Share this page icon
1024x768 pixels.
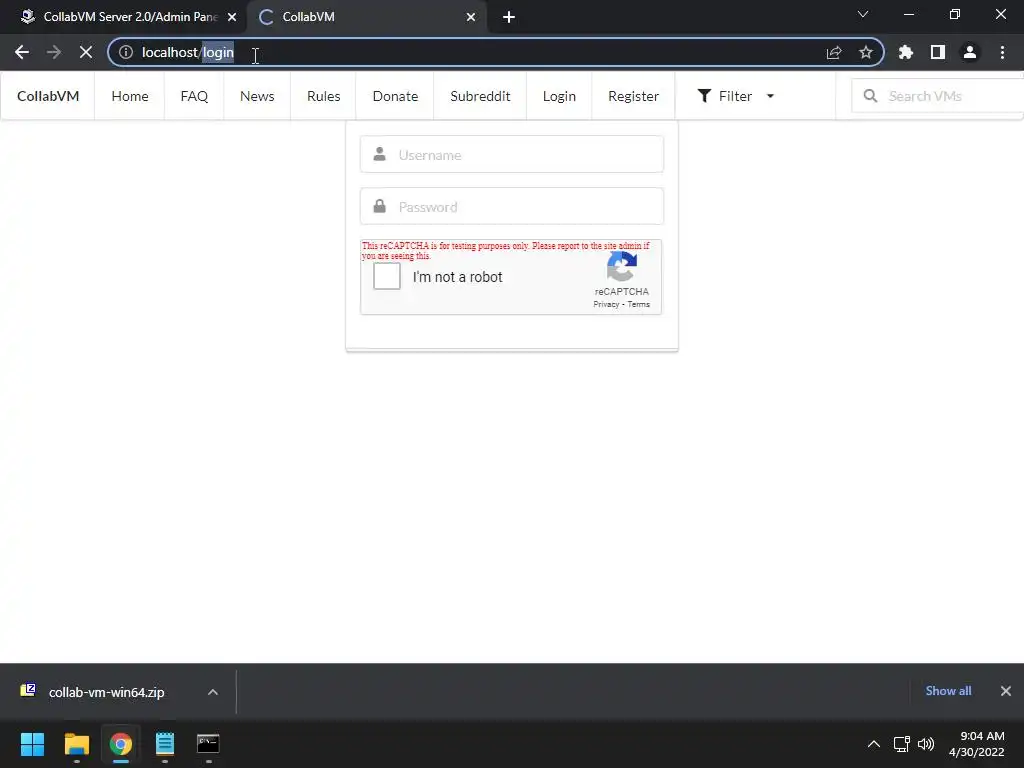click(x=834, y=52)
